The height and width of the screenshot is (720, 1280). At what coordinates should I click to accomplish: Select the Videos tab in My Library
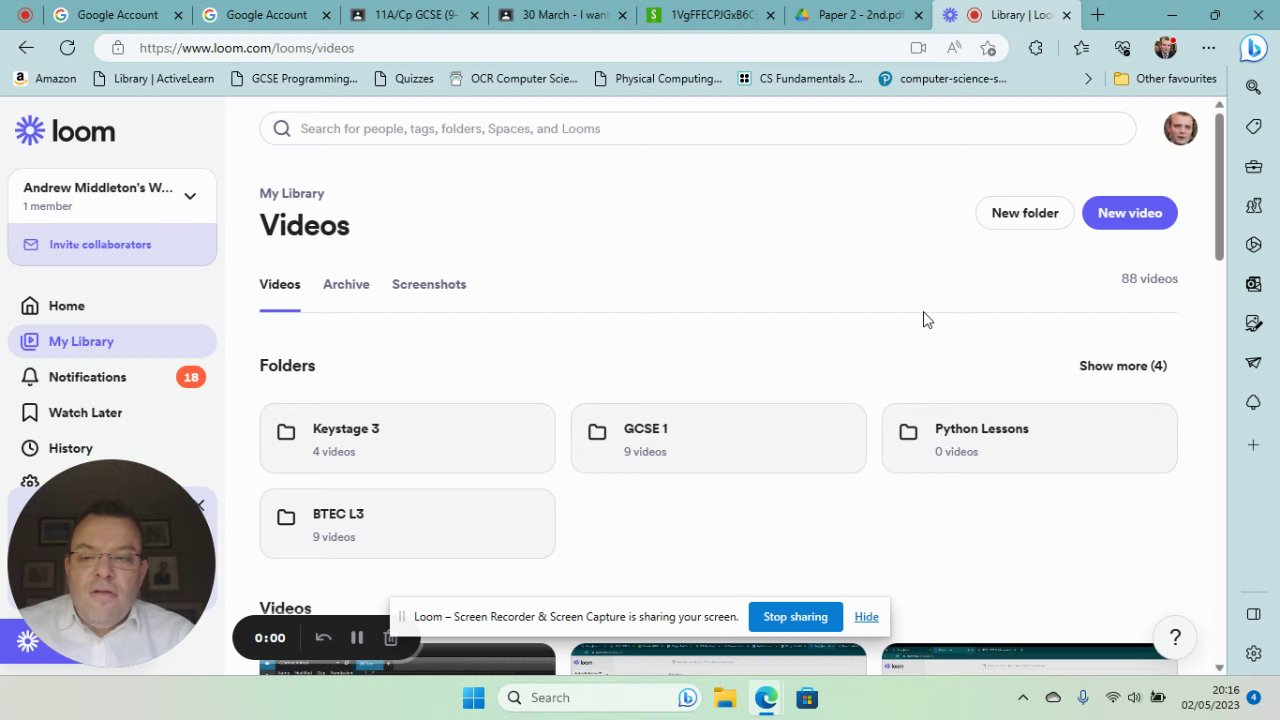click(x=280, y=284)
